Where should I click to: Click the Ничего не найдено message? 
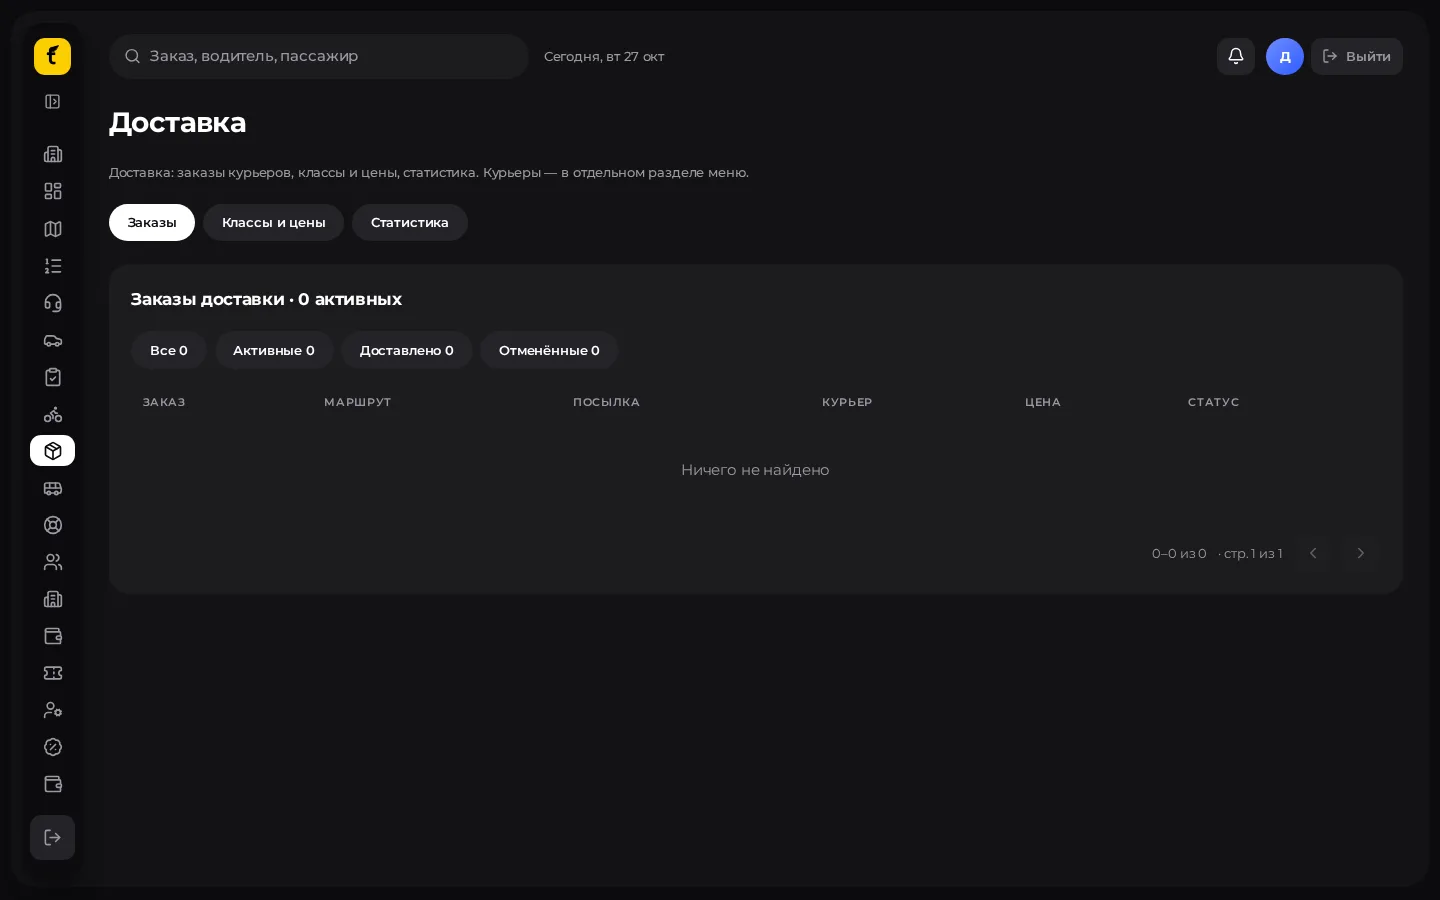click(755, 470)
